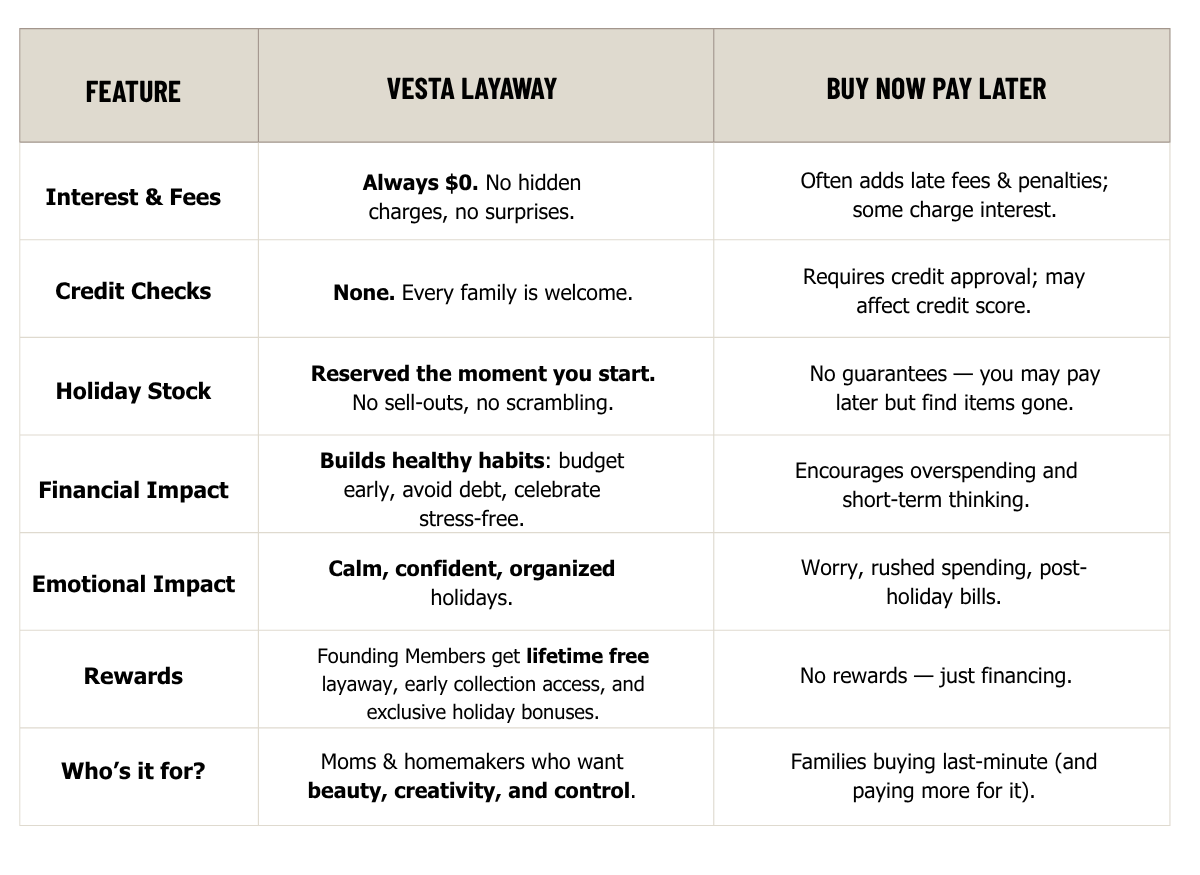The image size is (1200, 875).
Task: Click "Reserved the moment you start." text
Action: pyautogui.click(x=482, y=374)
